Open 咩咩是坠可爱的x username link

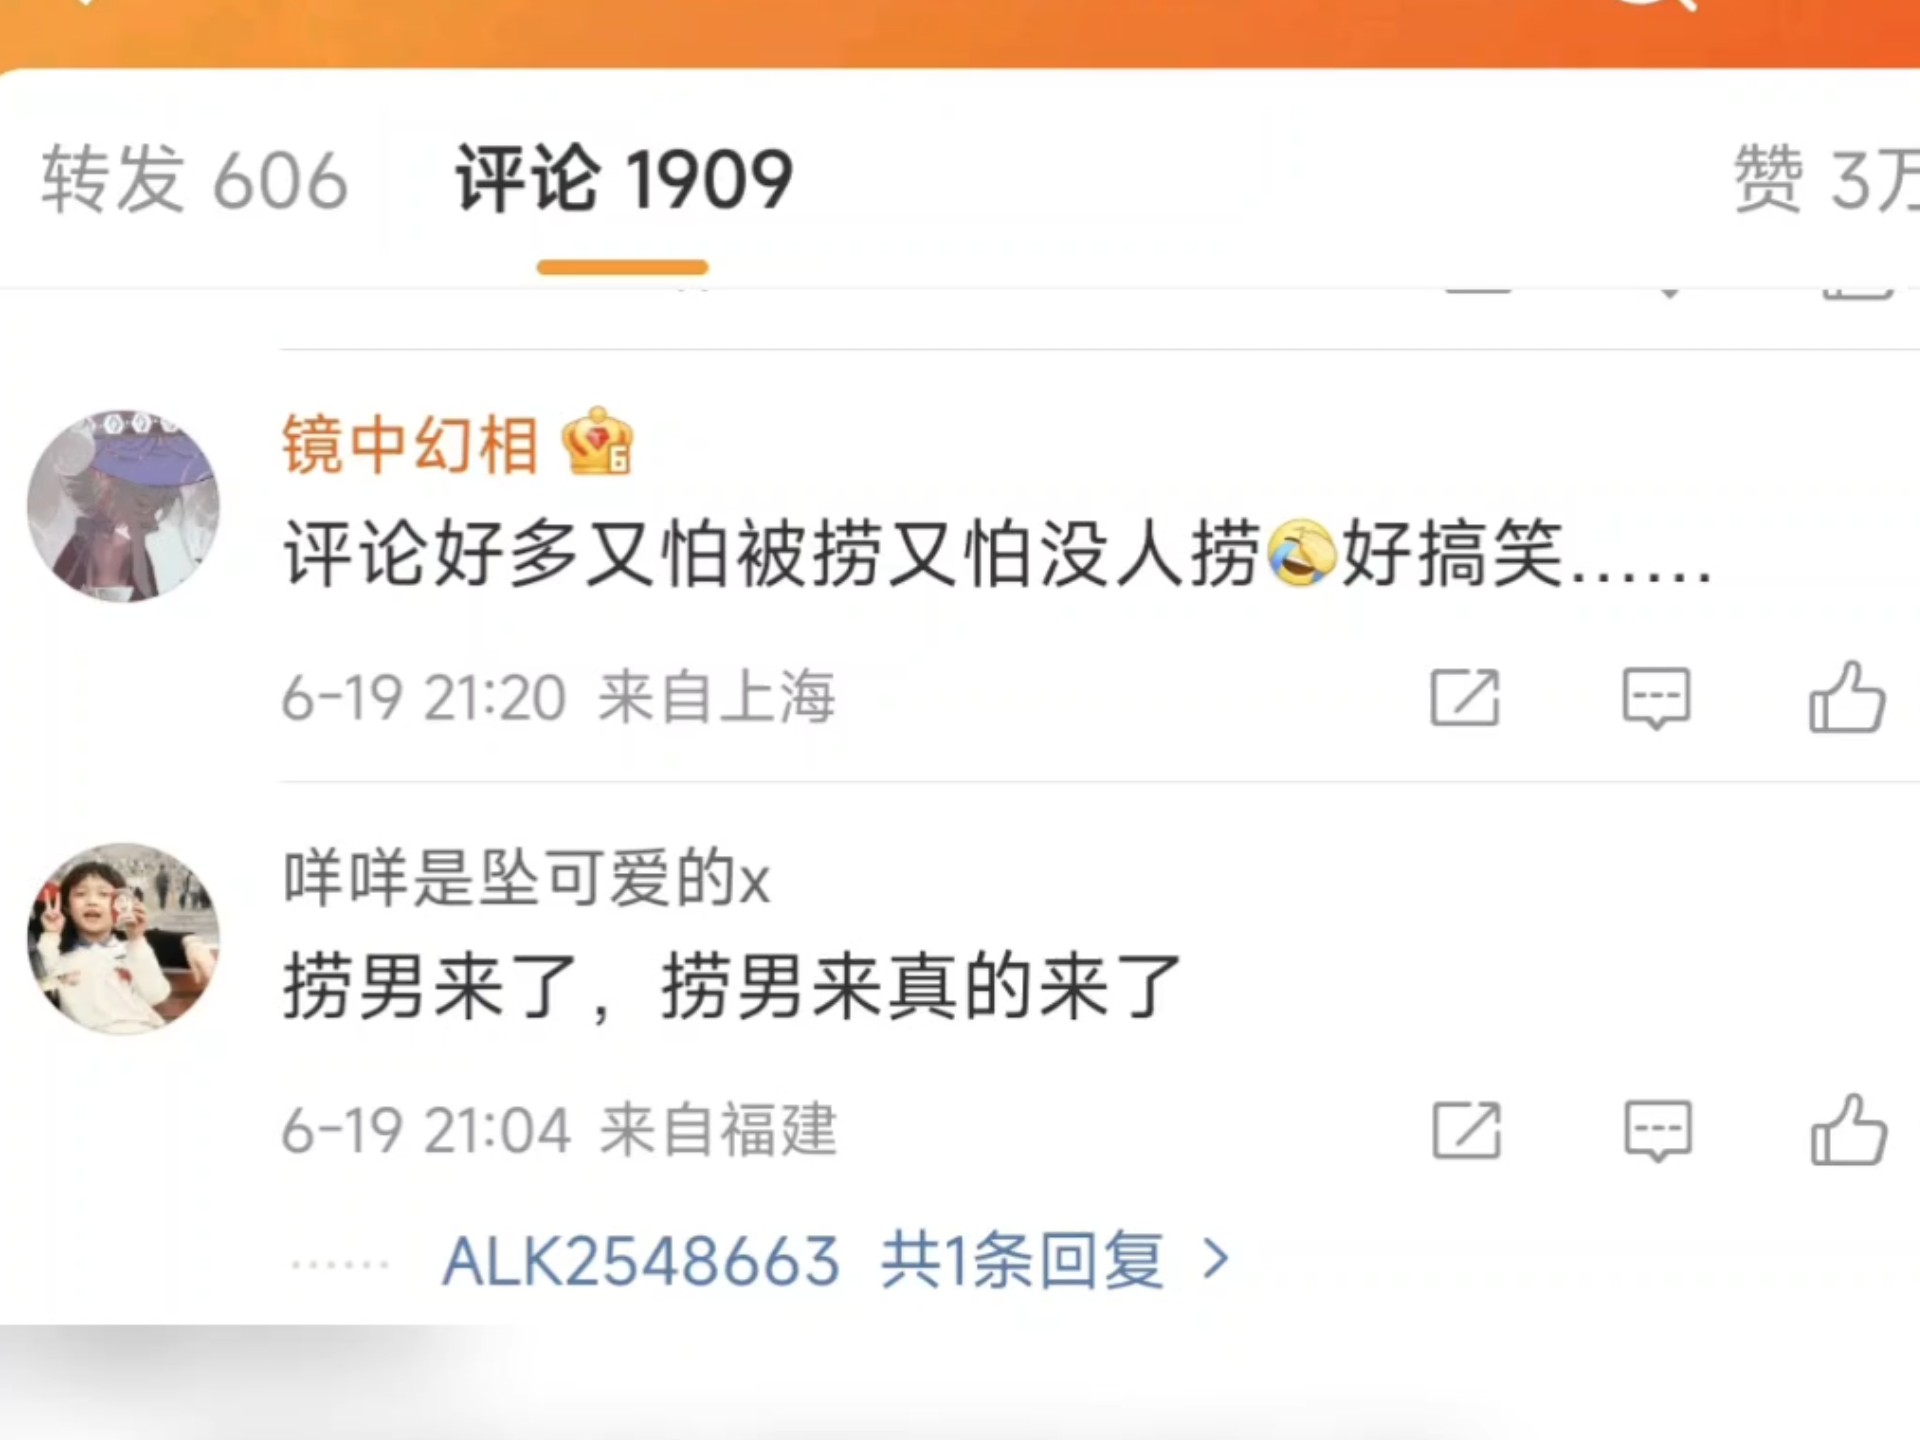526,878
